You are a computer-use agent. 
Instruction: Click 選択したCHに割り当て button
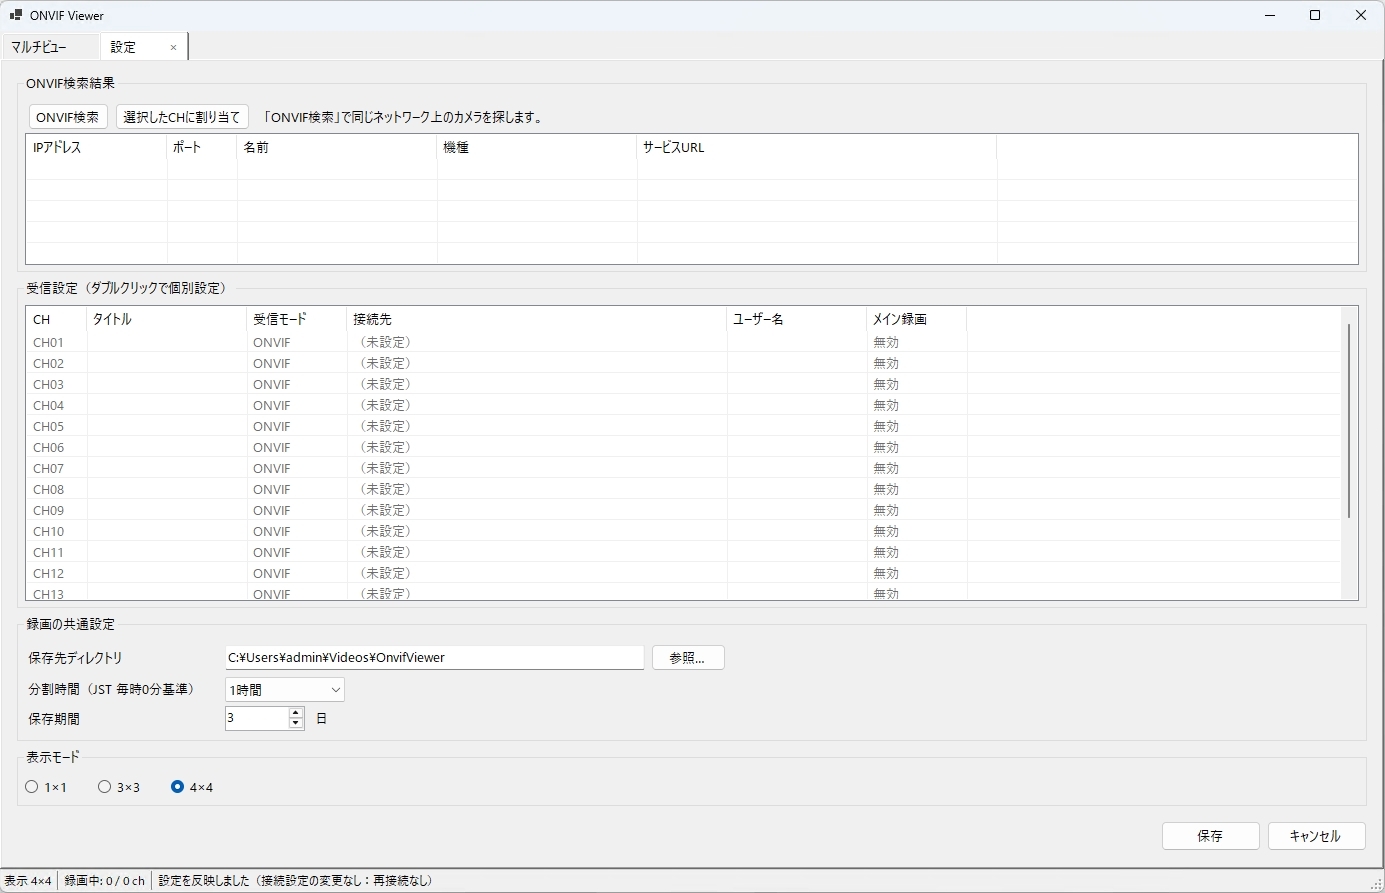(x=182, y=117)
